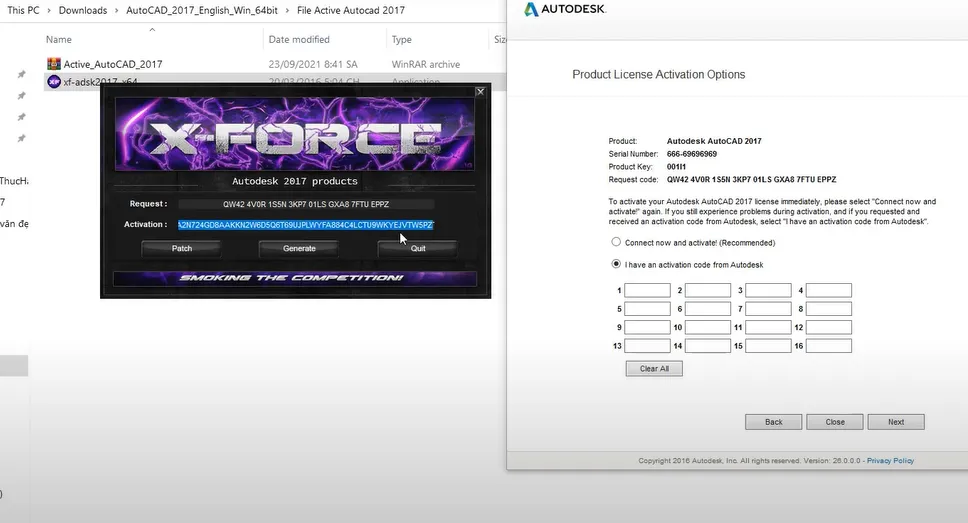This screenshot has height=523, width=968.
Task: Select the Active_AutoCAD_2017 archive file
Action: (x=113, y=64)
